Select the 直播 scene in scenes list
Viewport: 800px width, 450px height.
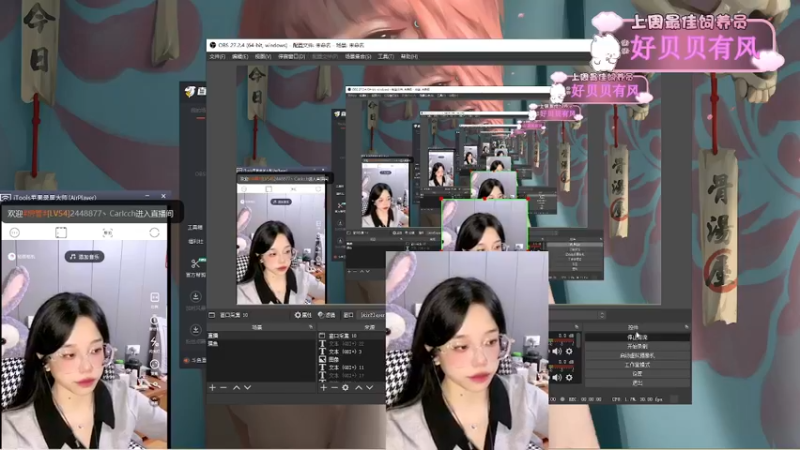pos(261,336)
